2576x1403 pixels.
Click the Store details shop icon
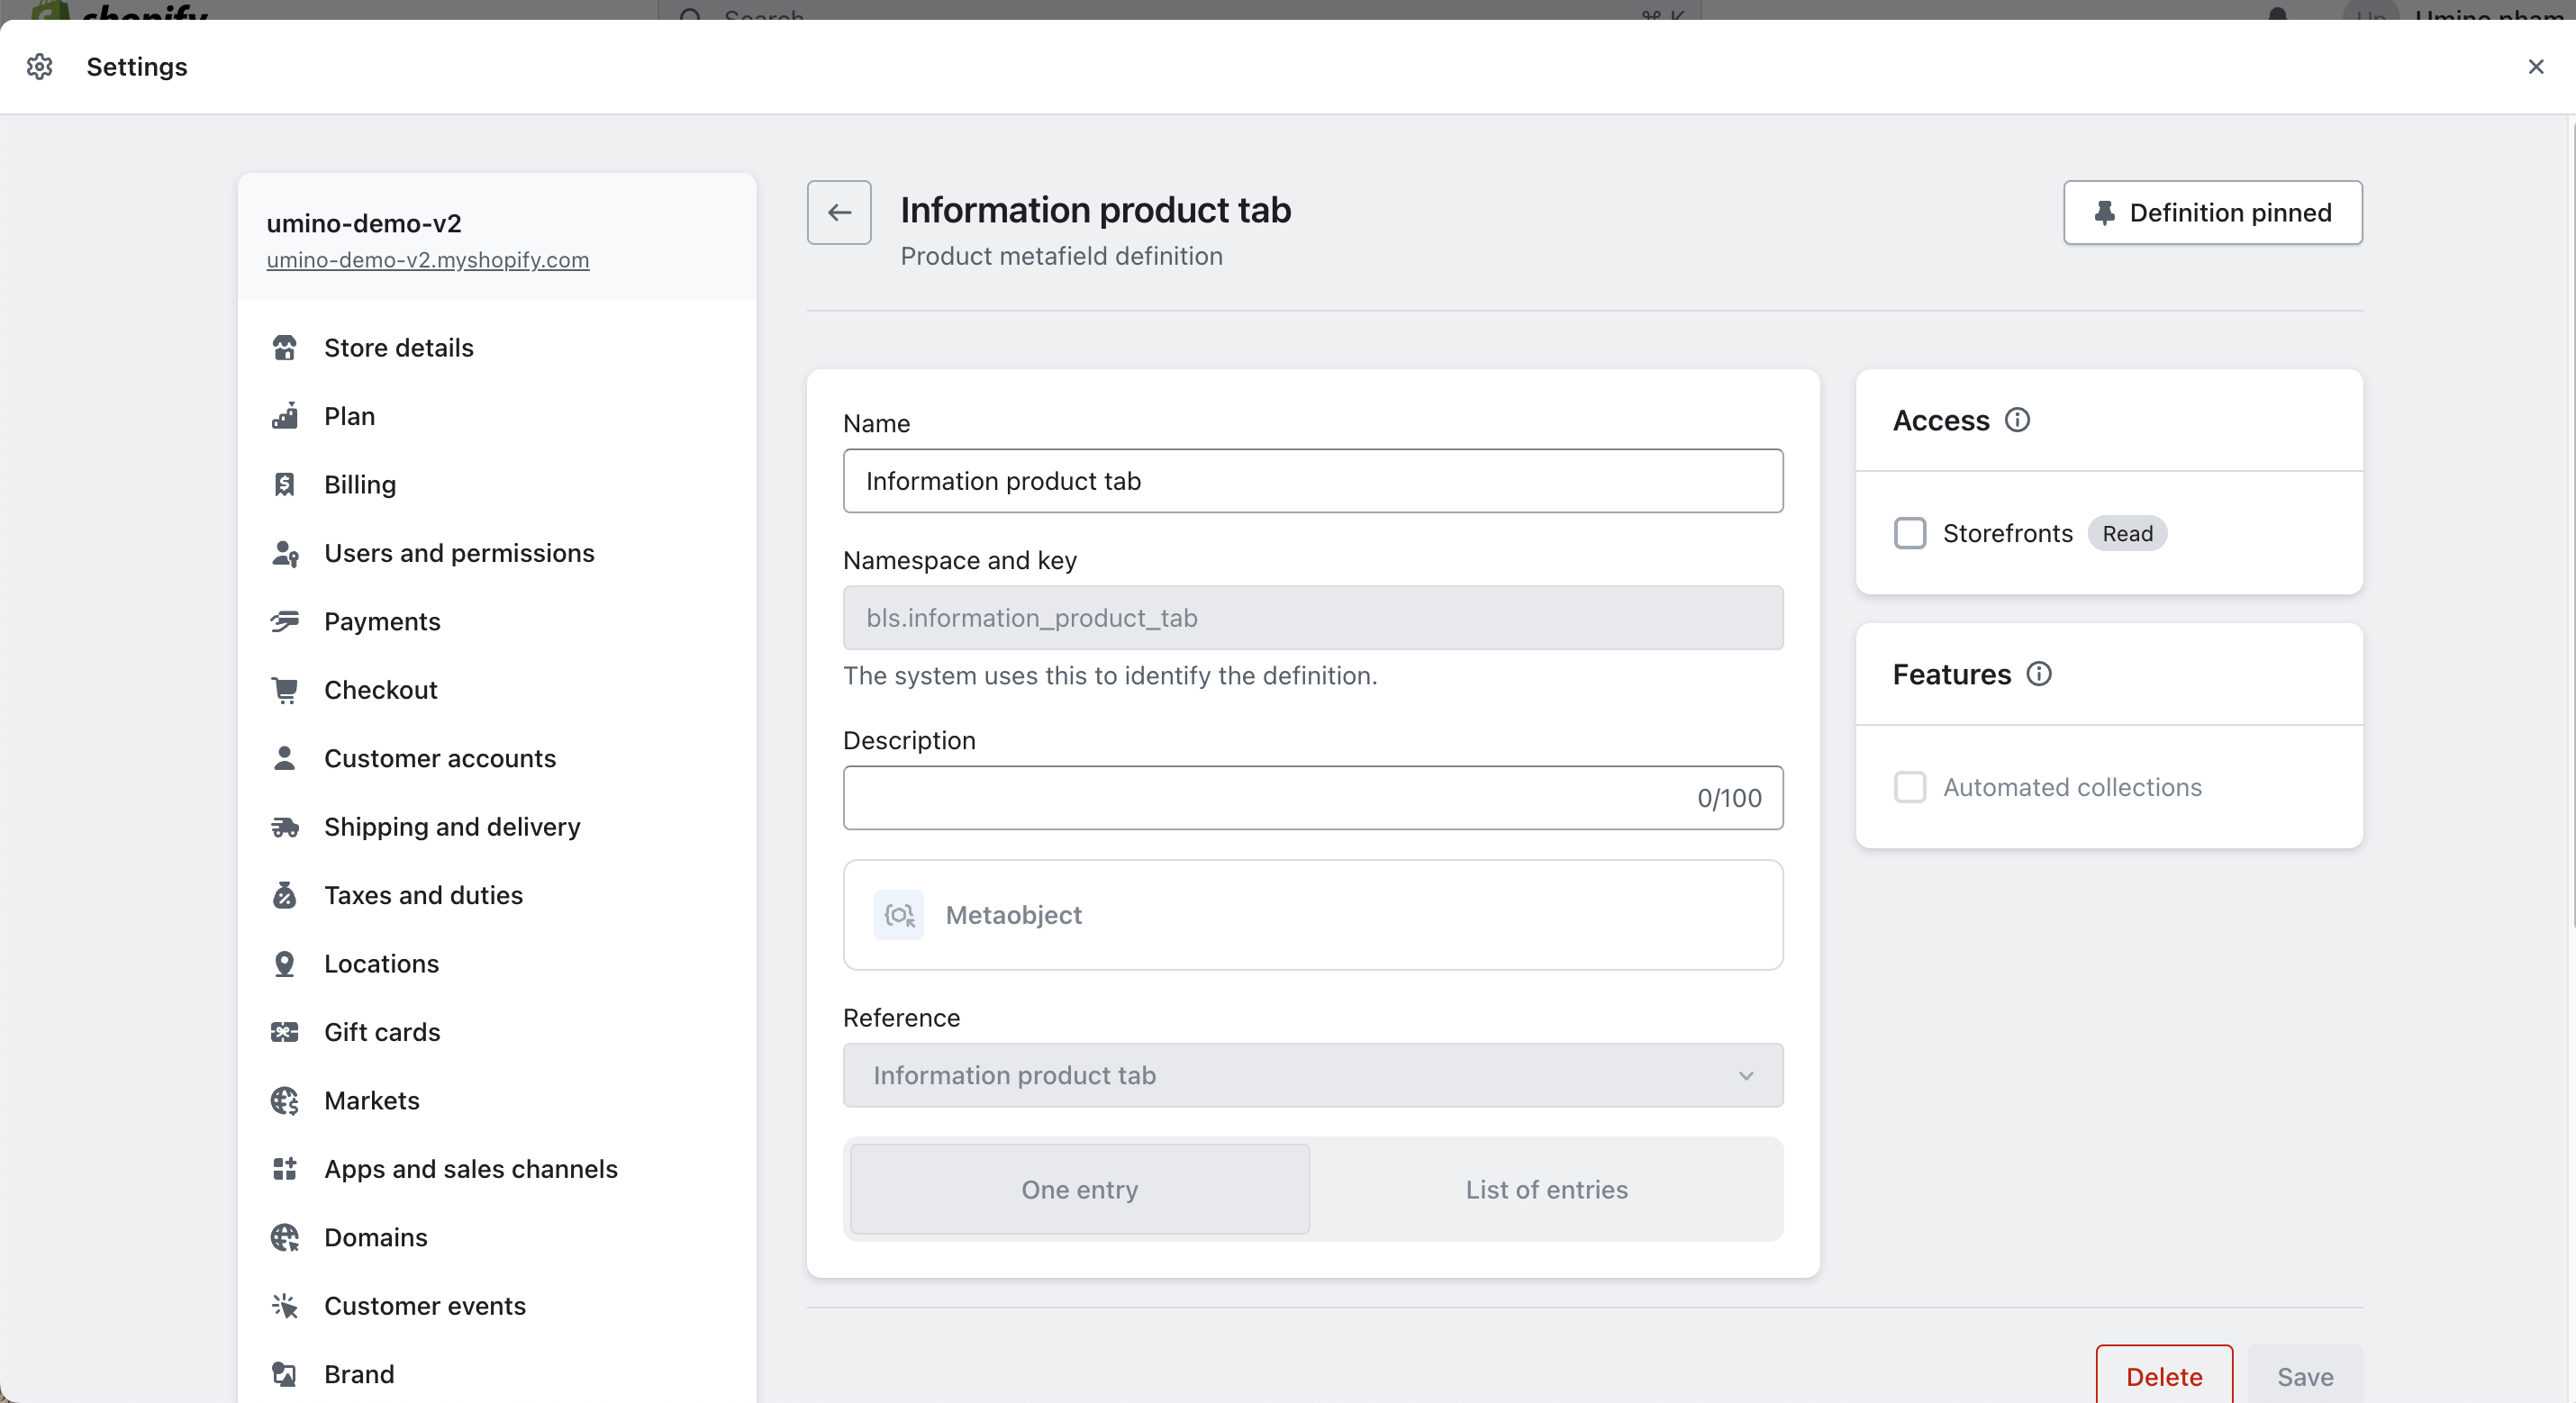285,347
